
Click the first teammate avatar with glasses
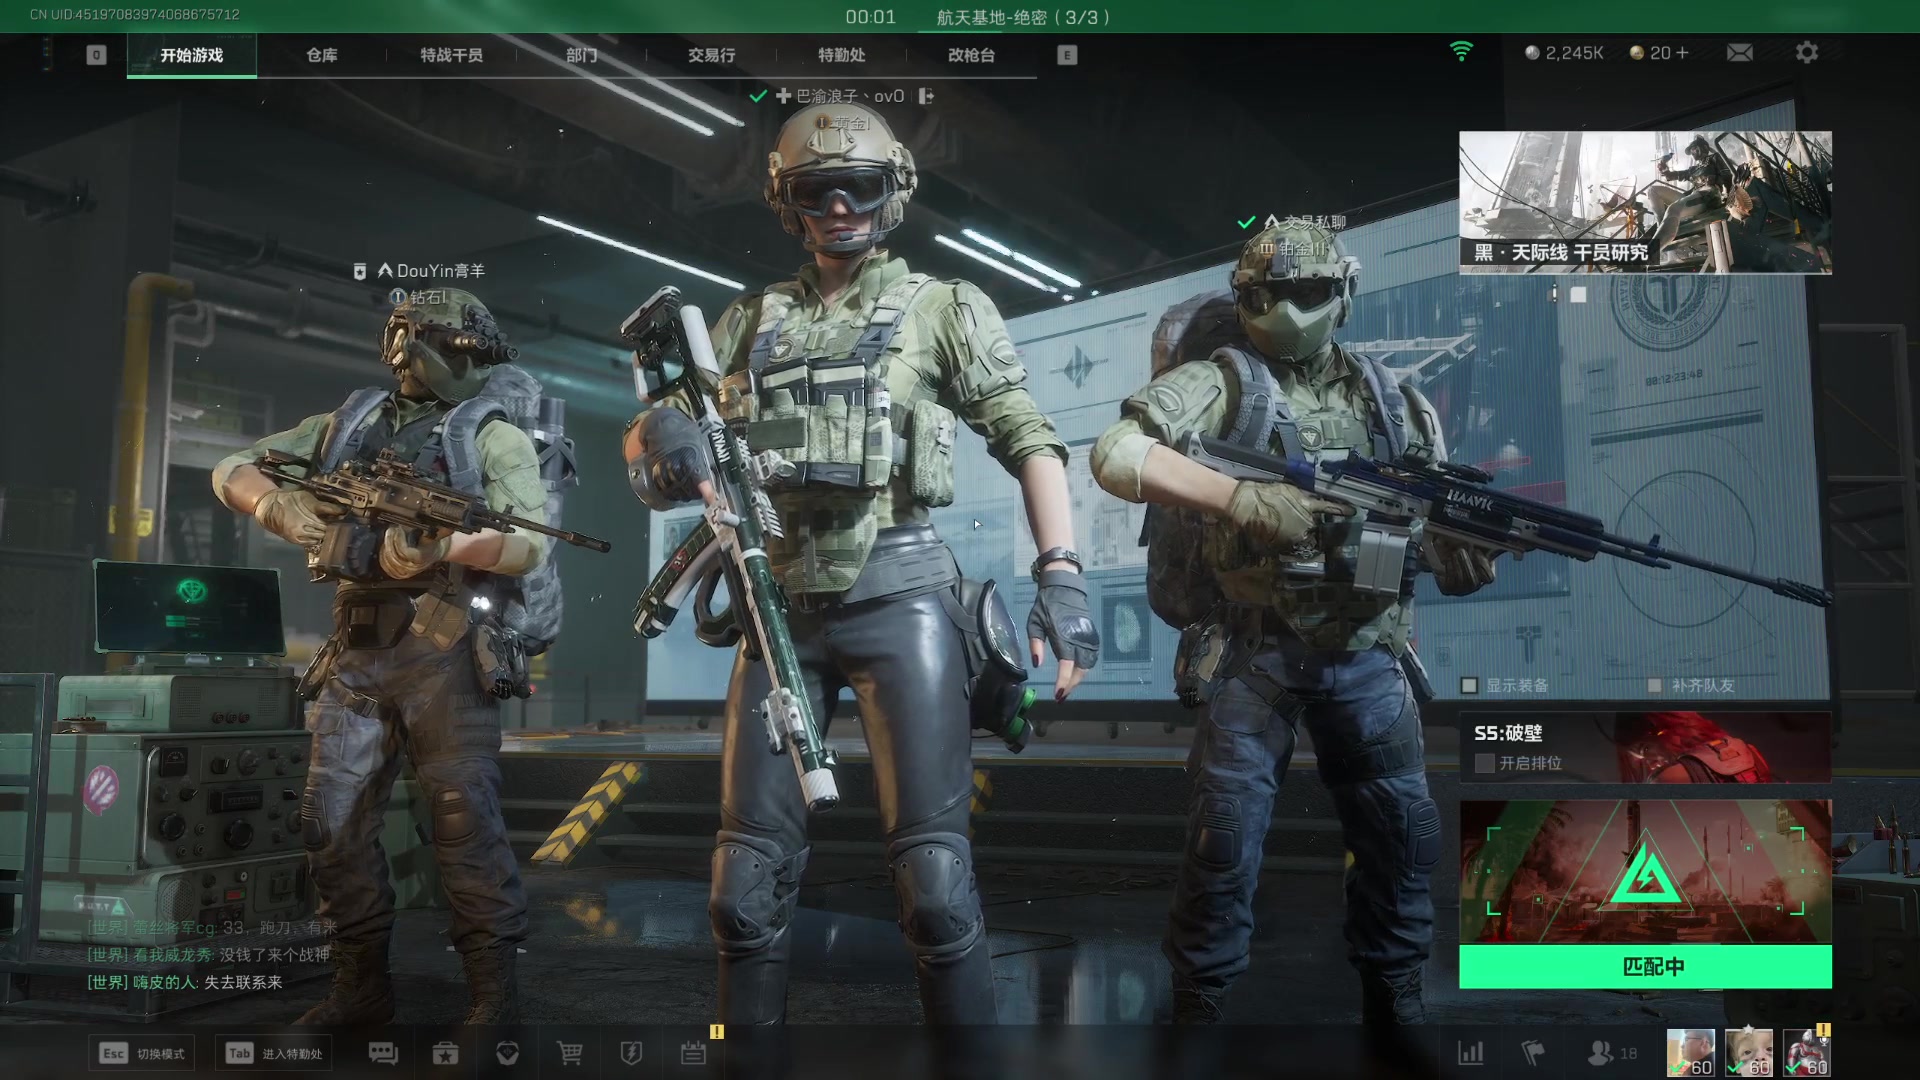(1690, 1053)
